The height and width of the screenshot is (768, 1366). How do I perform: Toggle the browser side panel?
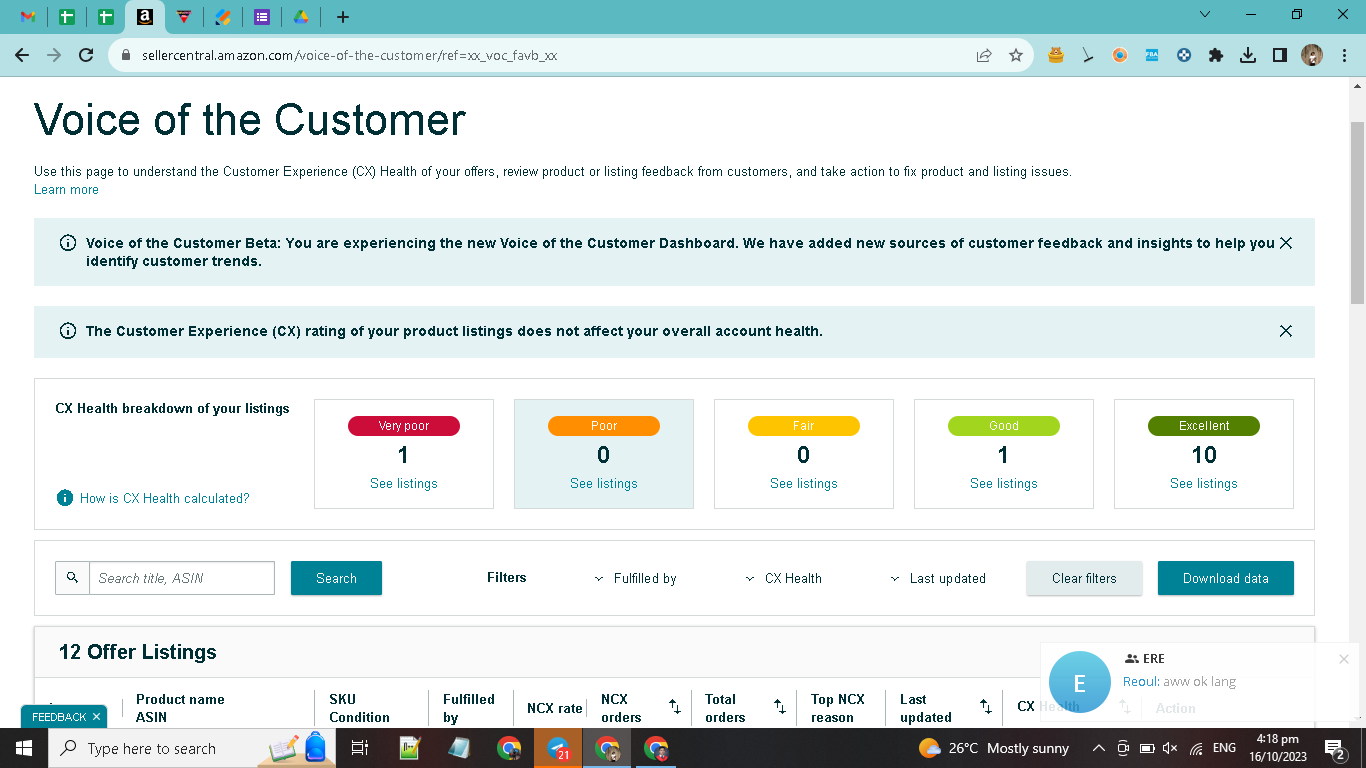[x=1280, y=55]
